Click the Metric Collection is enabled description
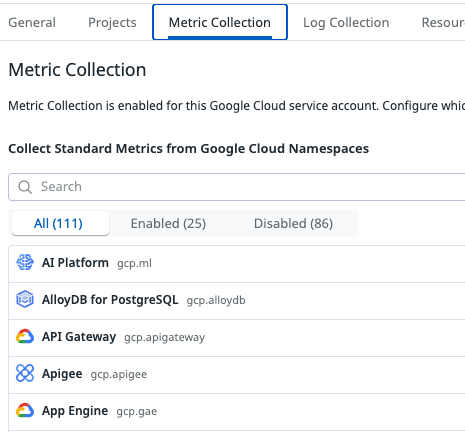 tap(237, 106)
